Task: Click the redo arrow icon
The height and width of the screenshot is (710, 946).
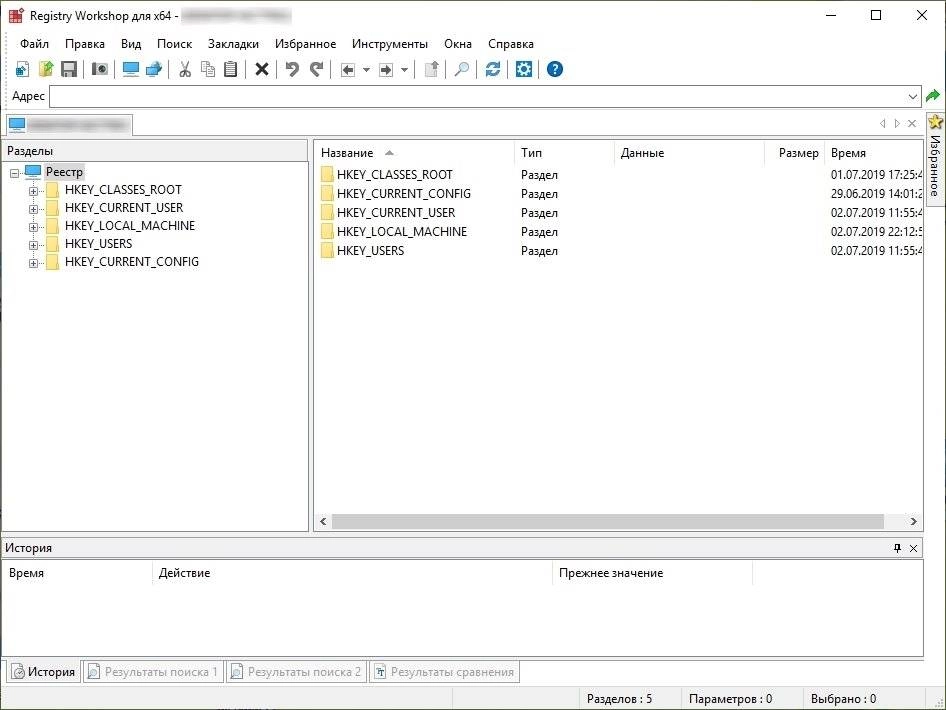Action: [x=316, y=69]
